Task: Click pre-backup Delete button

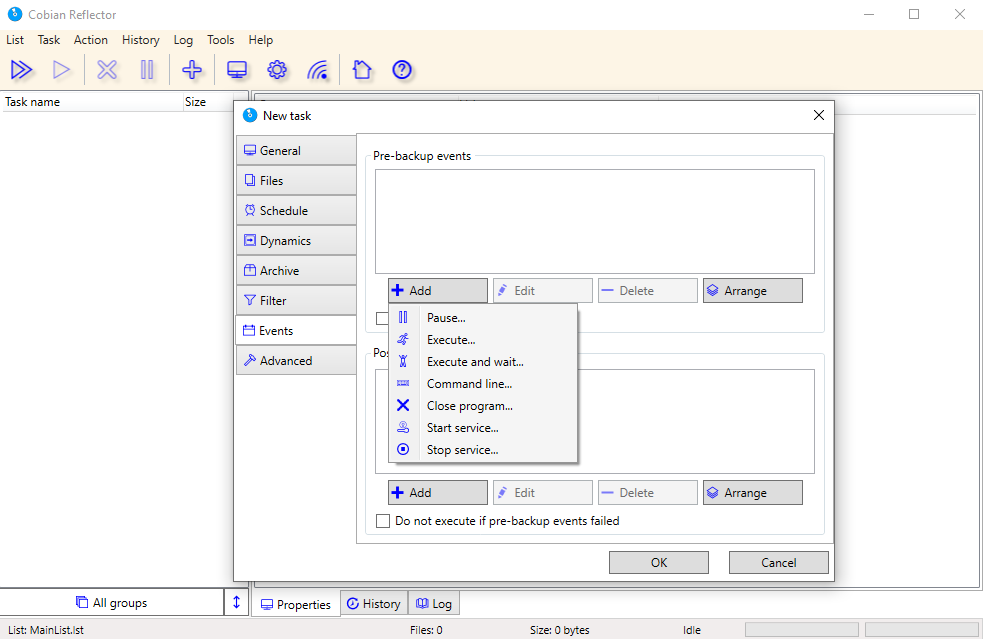Action: [x=648, y=290]
